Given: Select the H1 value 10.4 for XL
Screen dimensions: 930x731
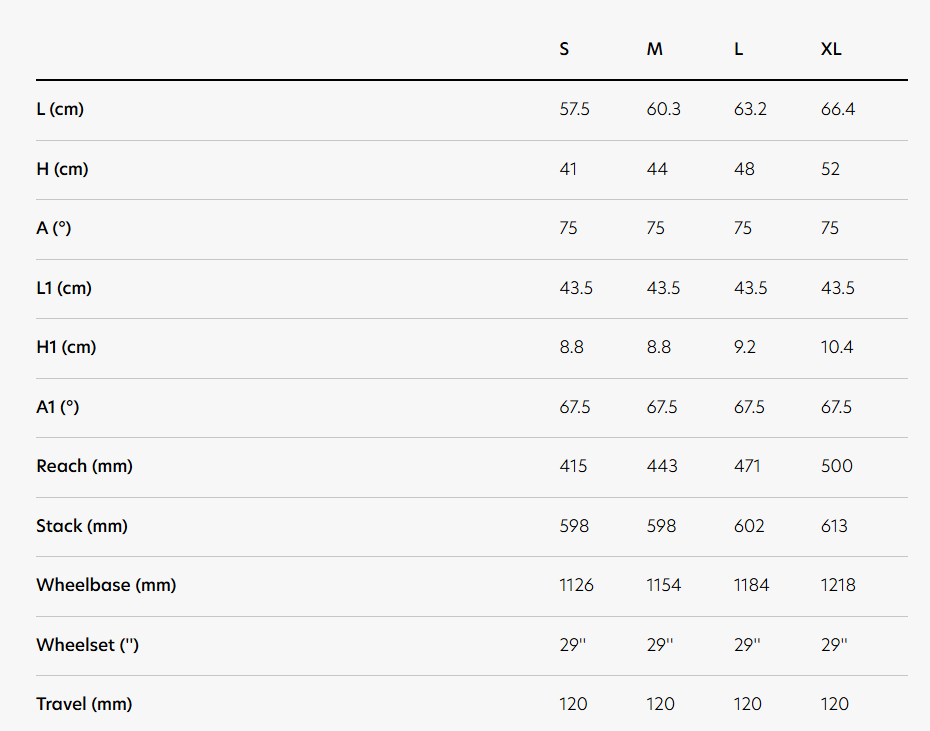Looking at the screenshot, I should [x=838, y=347].
